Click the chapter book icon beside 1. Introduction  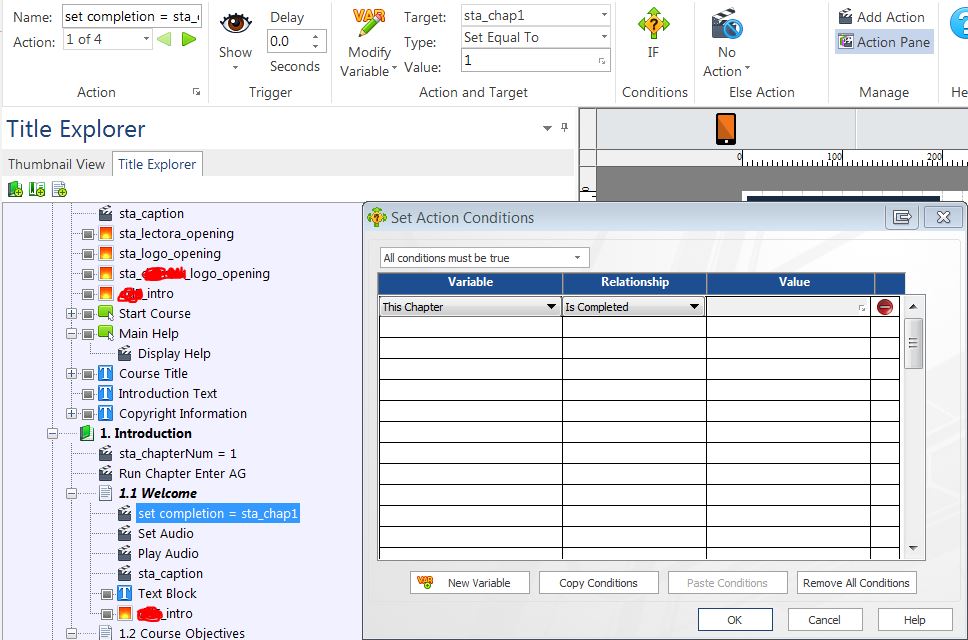87,433
